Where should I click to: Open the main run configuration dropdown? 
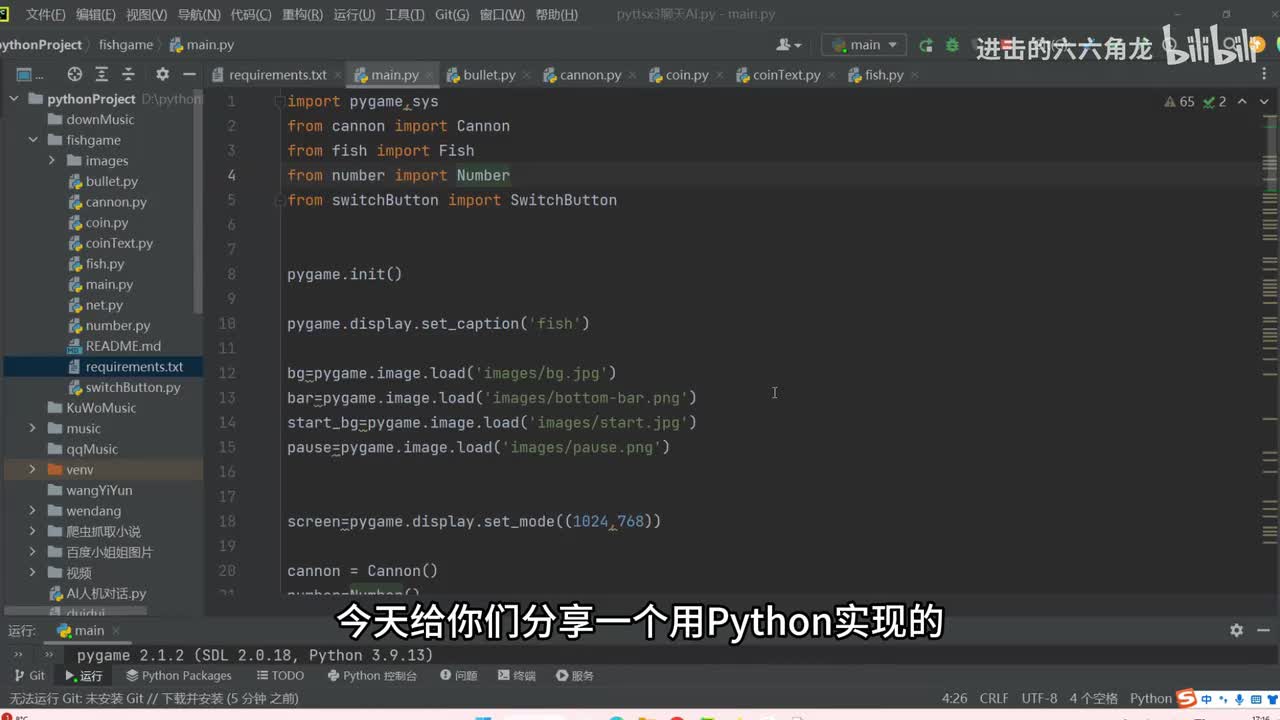(x=864, y=45)
